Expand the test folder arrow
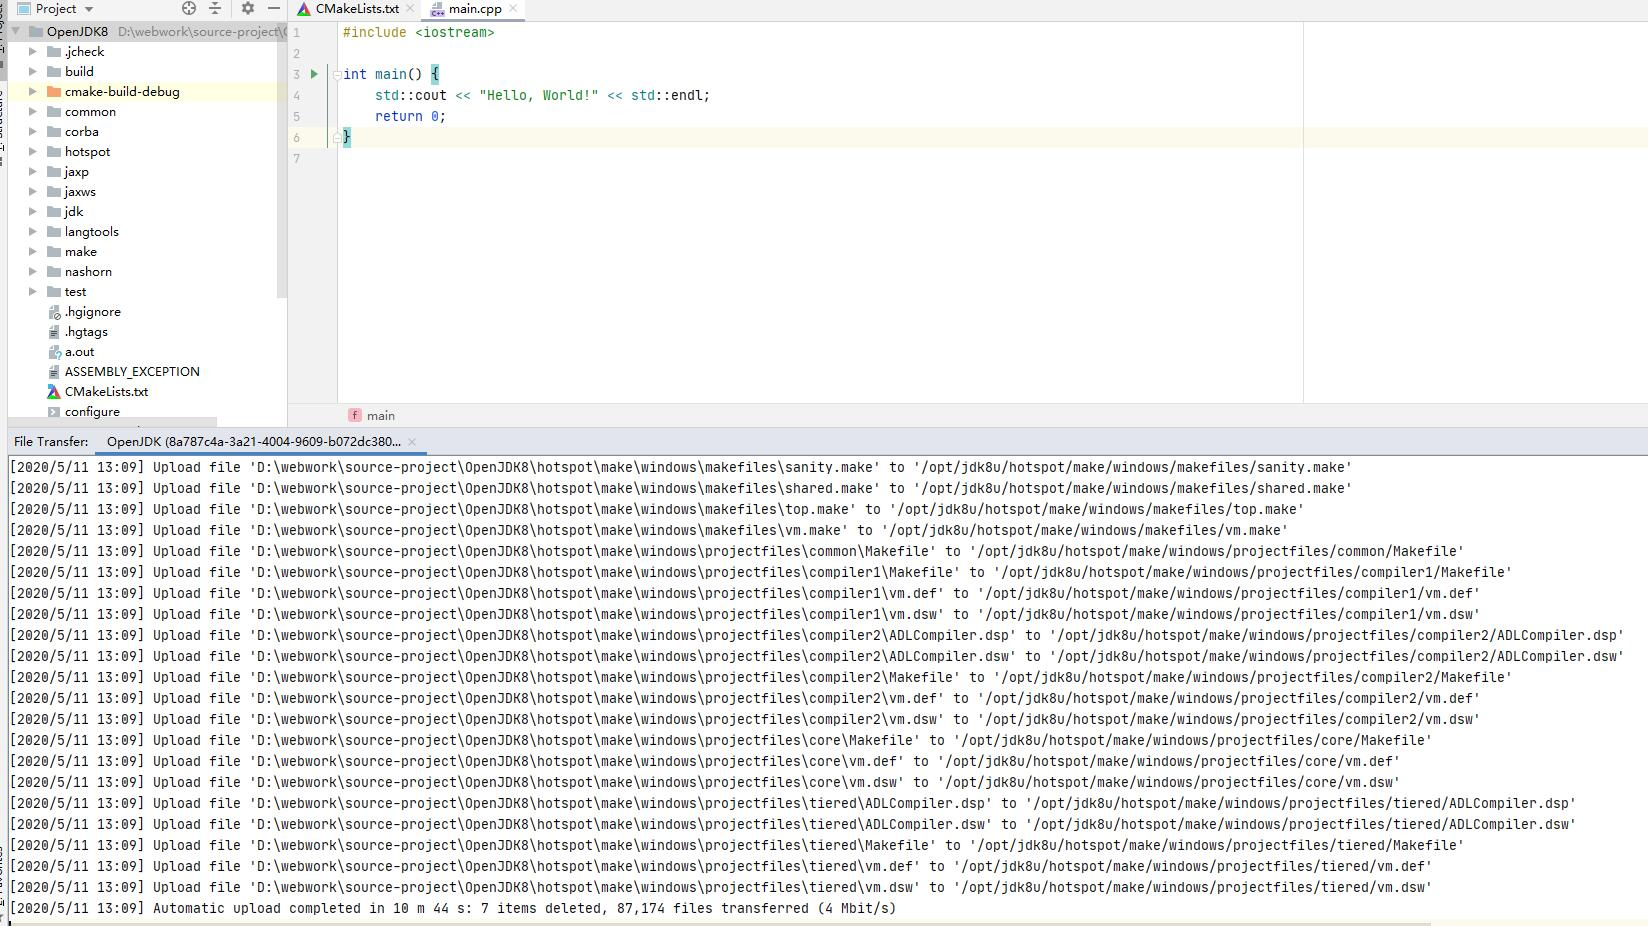The width and height of the screenshot is (1648, 926). 33,291
